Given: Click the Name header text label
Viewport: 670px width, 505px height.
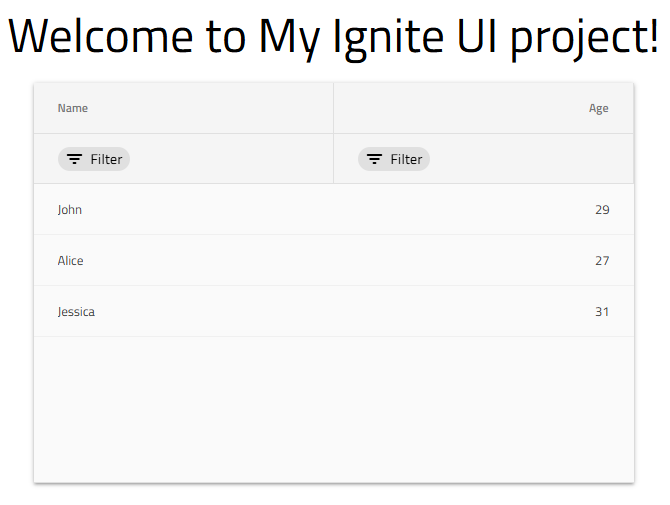Looking at the screenshot, I should 73,108.
